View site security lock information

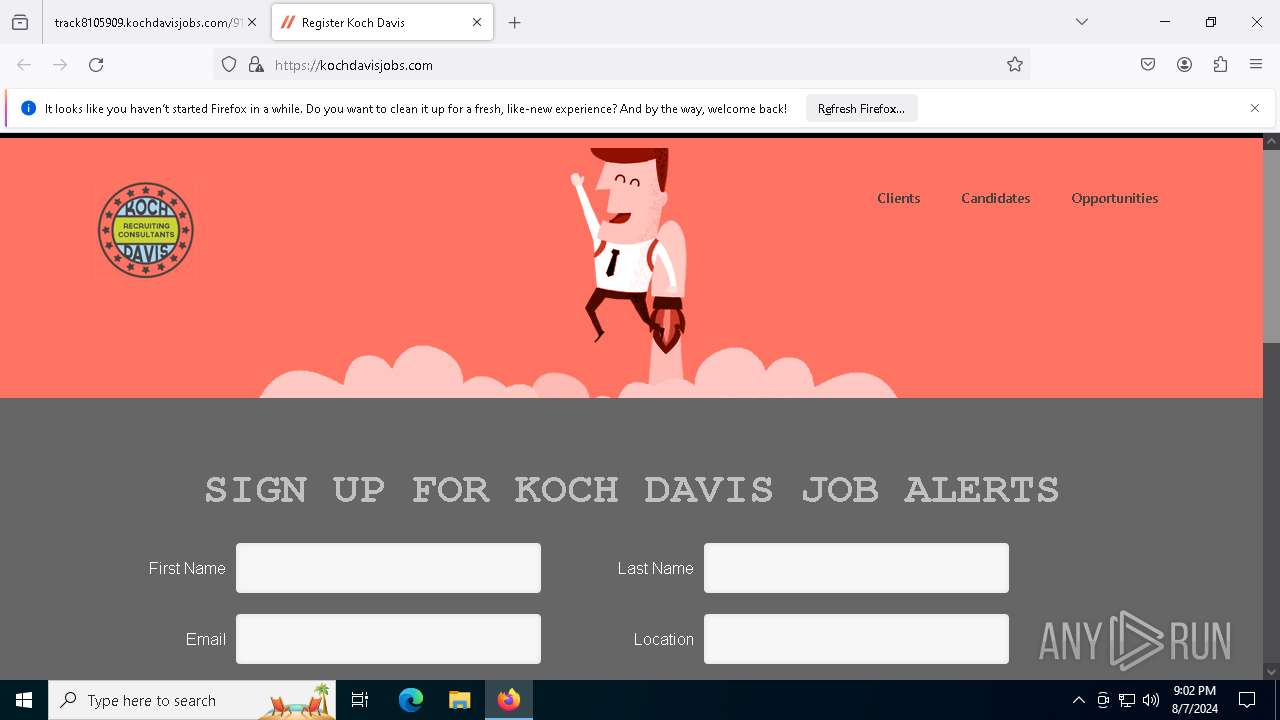point(256,65)
